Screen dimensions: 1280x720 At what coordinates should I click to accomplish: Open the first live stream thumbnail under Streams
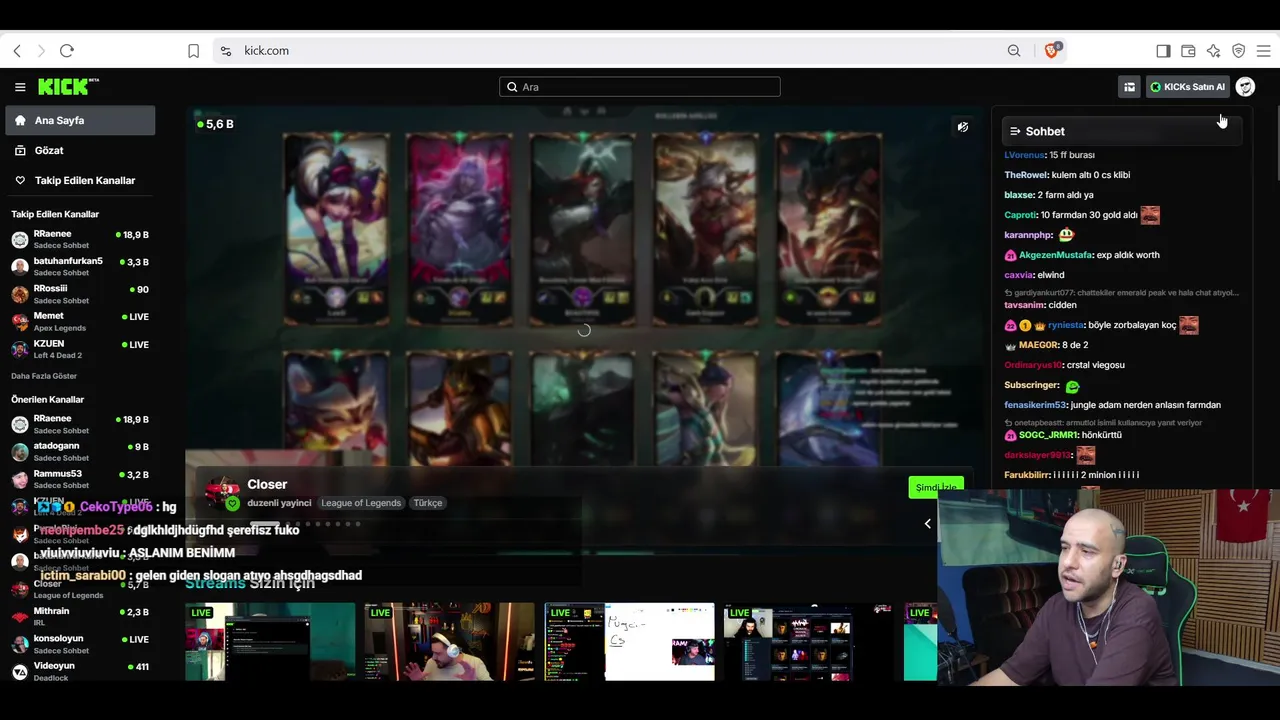[x=270, y=642]
